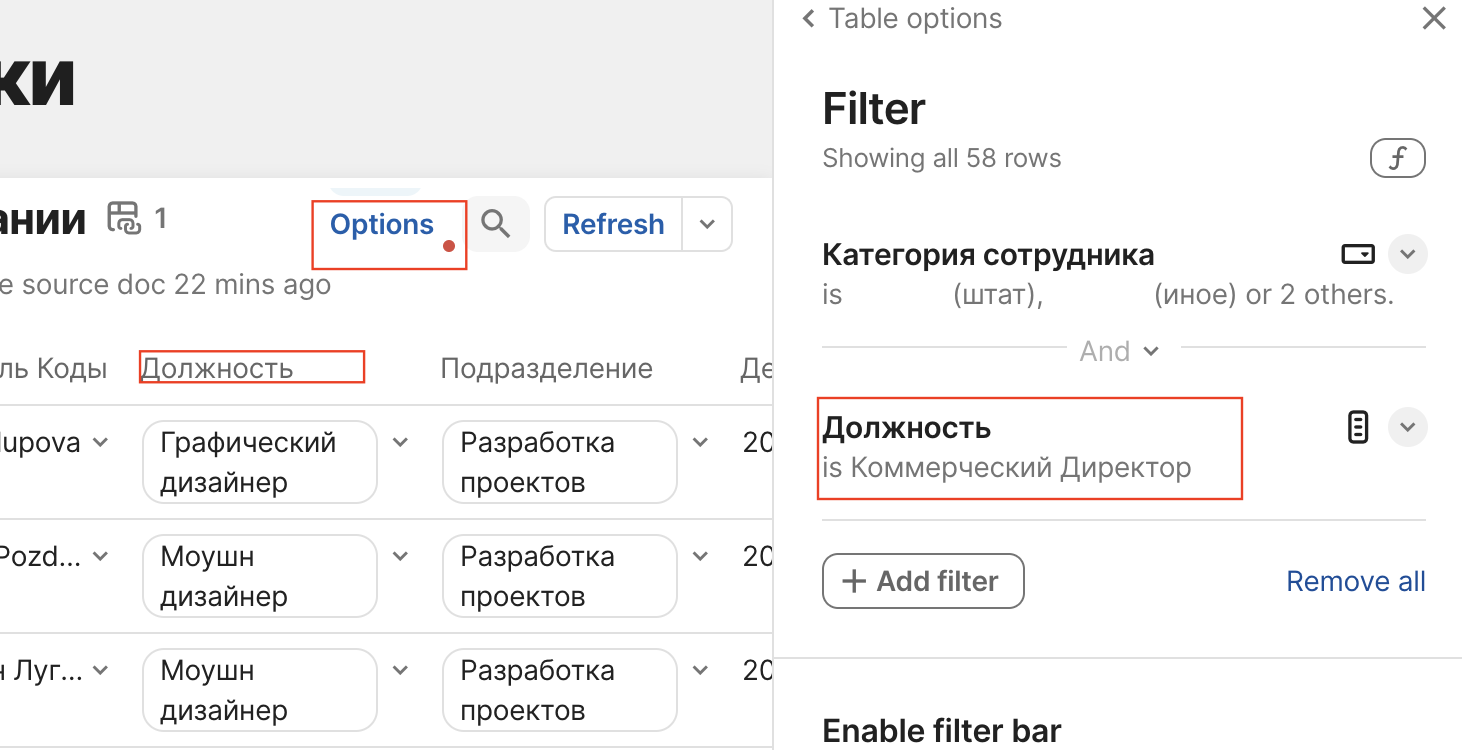This screenshot has height=750, width=1462.
Task: Open dropdown of first Разработка проектов cell
Action: click(x=700, y=443)
